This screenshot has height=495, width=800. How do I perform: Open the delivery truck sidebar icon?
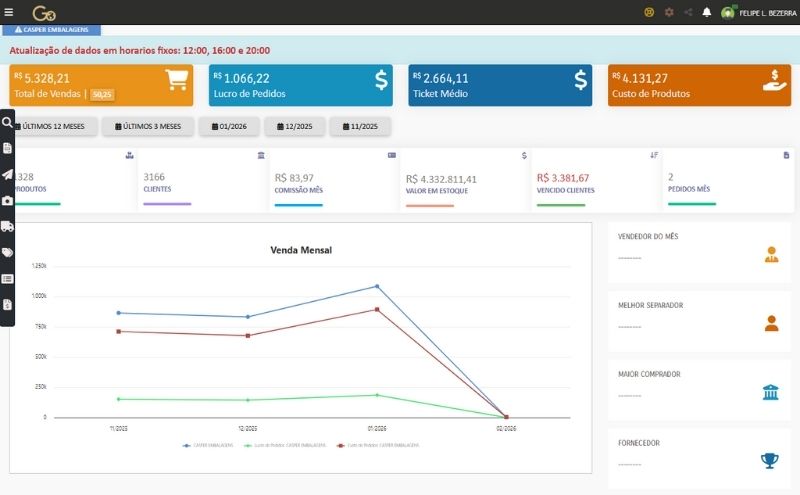point(7,226)
